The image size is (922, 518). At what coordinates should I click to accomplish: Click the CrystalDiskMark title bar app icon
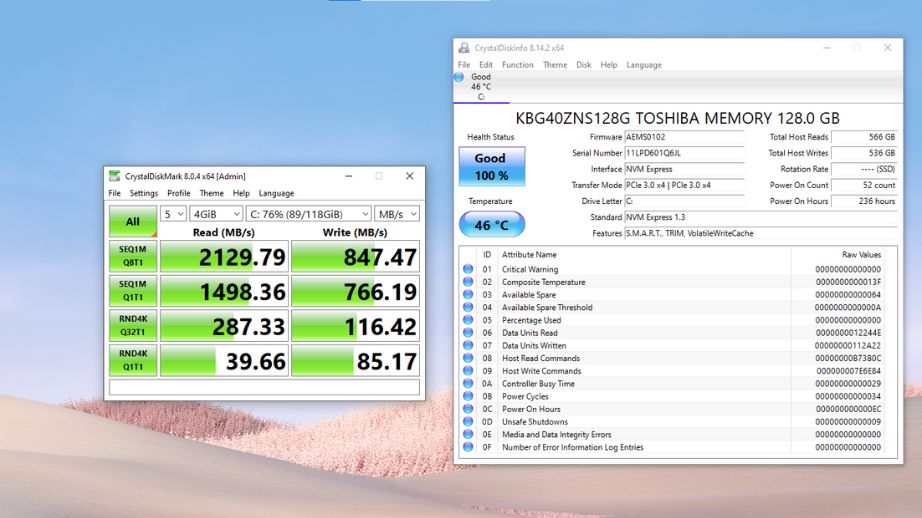coord(116,176)
